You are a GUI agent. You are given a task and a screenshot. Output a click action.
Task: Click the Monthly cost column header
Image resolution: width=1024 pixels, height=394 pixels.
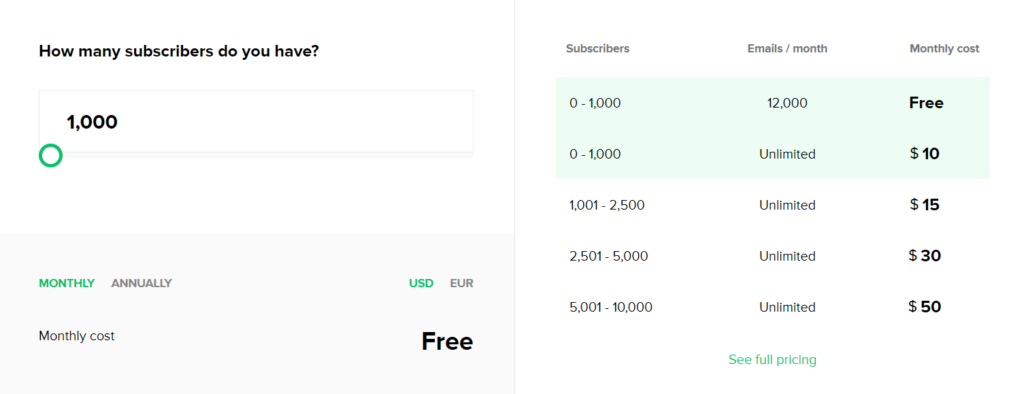[x=944, y=48]
